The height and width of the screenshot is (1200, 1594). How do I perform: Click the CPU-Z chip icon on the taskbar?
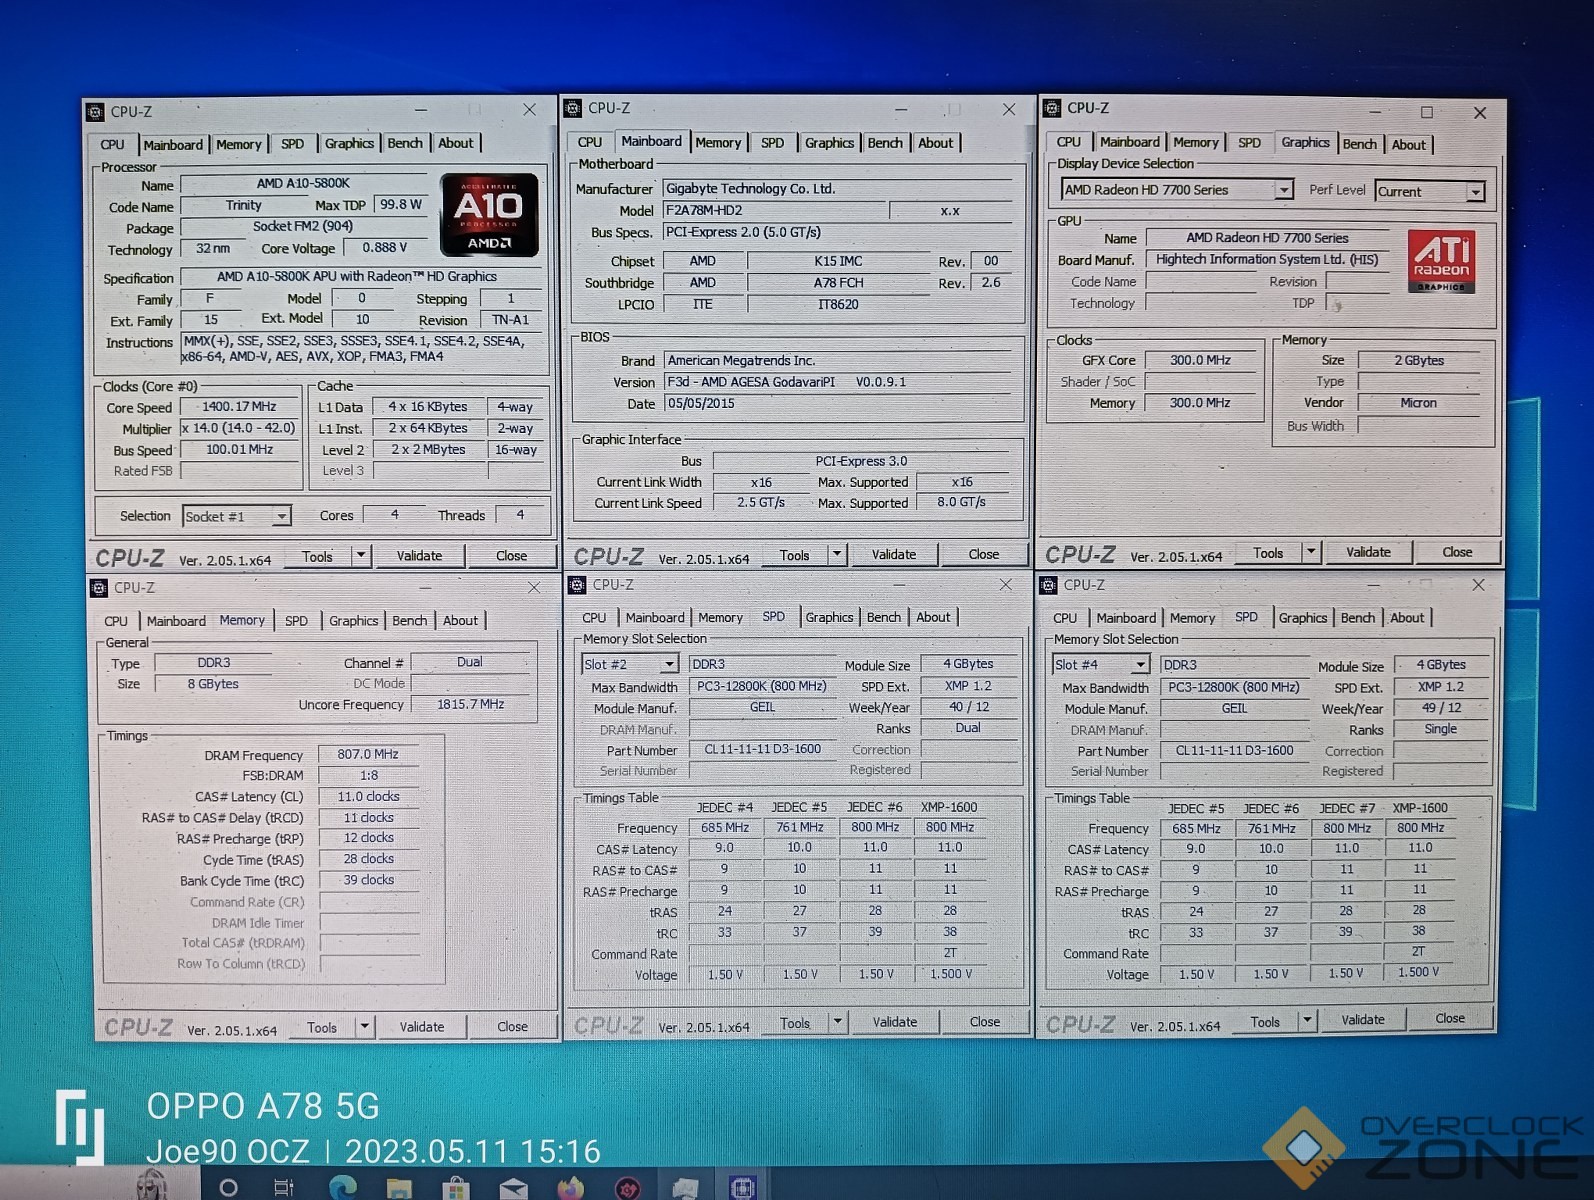(743, 1187)
